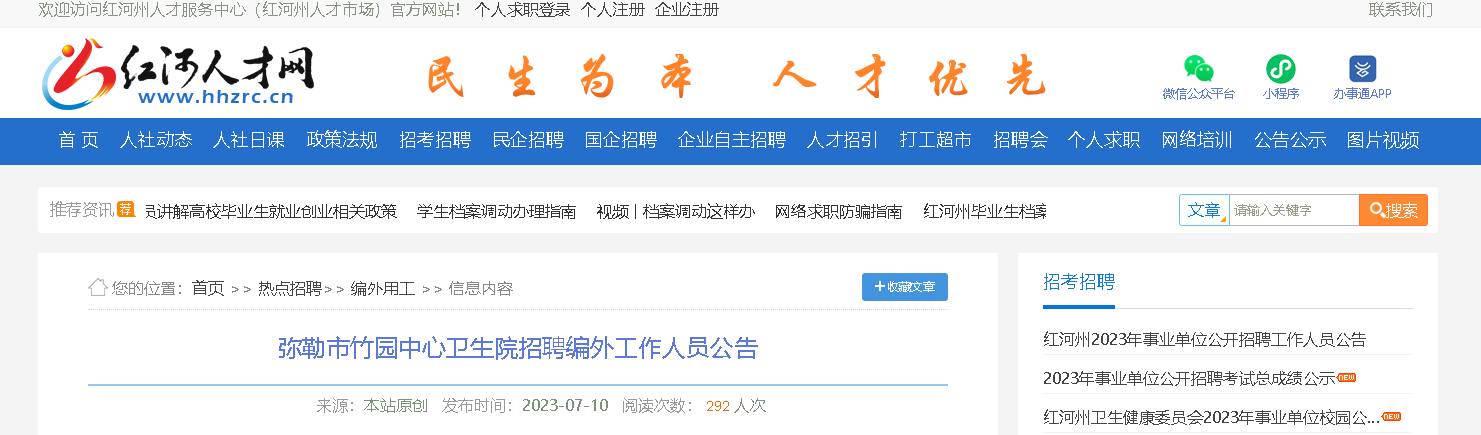Image resolution: width=1481 pixels, height=435 pixels.
Task: Click article title 弥勒市竹园中心卫生院招聘编外工作人员公告
Action: tap(518, 348)
